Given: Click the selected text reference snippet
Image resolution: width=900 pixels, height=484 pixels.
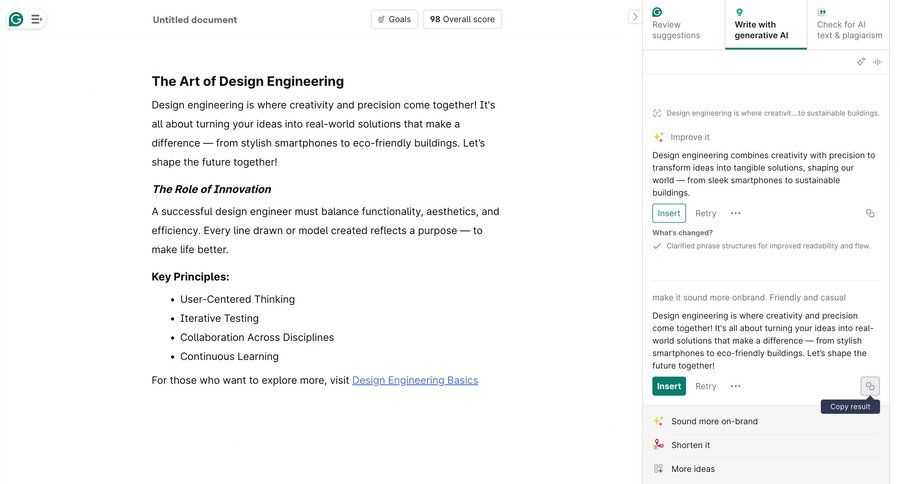Looking at the screenshot, I should click(766, 113).
